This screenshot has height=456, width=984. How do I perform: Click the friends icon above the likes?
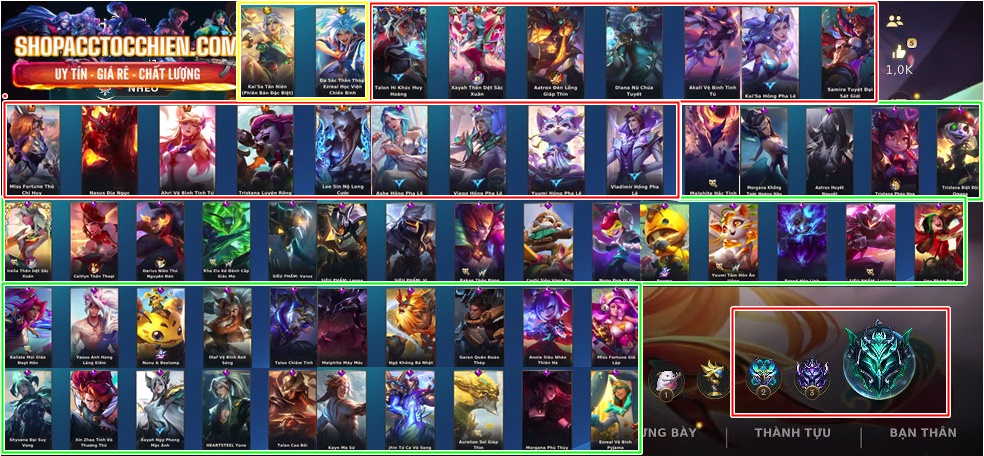click(x=894, y=21)
